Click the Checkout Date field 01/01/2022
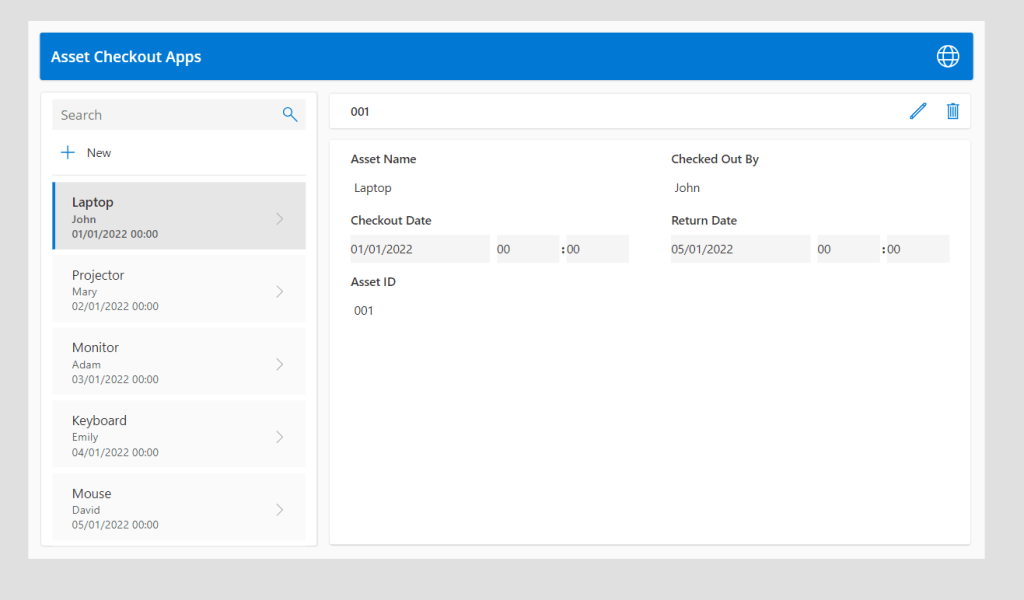The height and width of the screenshot is (600, 1024). (420, 249)
